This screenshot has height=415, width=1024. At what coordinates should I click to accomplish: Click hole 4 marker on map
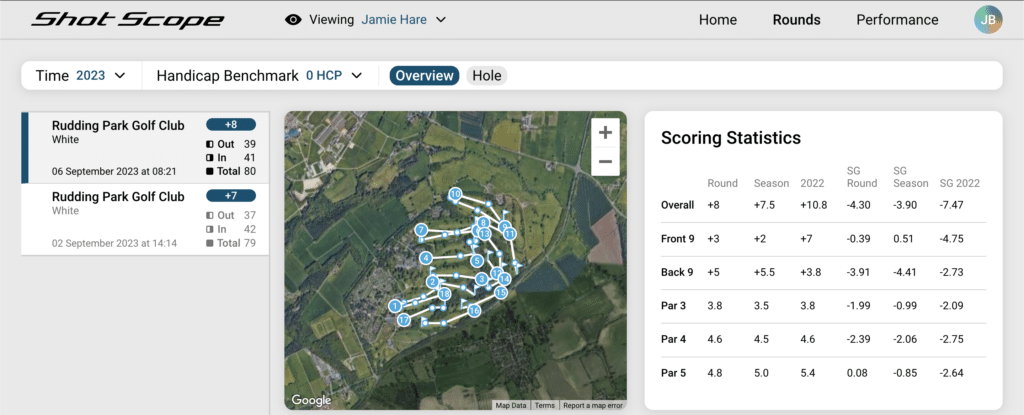pyautogui.click(x=426, y=258)
